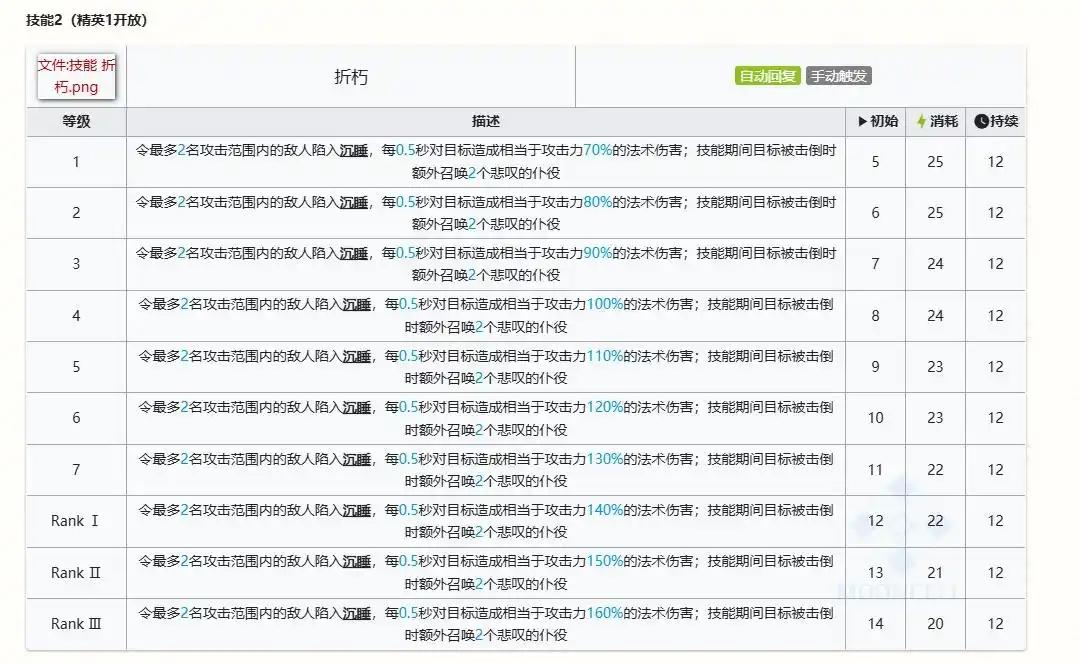Open the 沉睡 link in level 4 row

pyautogui.click(x=357, y=305)
